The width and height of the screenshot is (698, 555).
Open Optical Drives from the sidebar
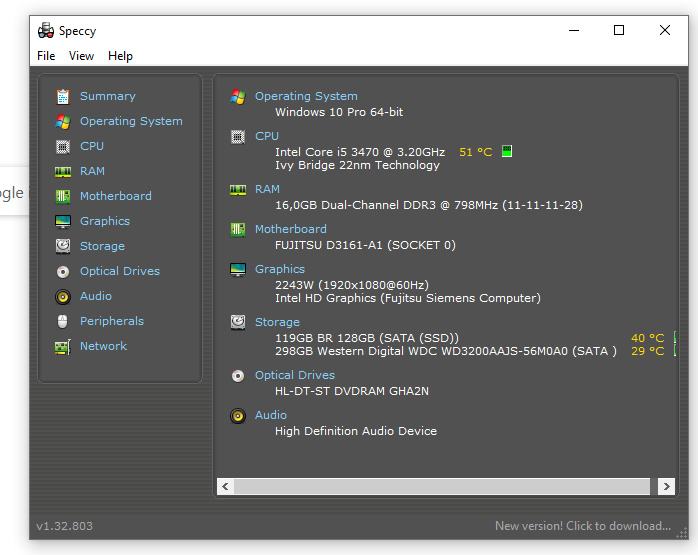coord(120,271)
